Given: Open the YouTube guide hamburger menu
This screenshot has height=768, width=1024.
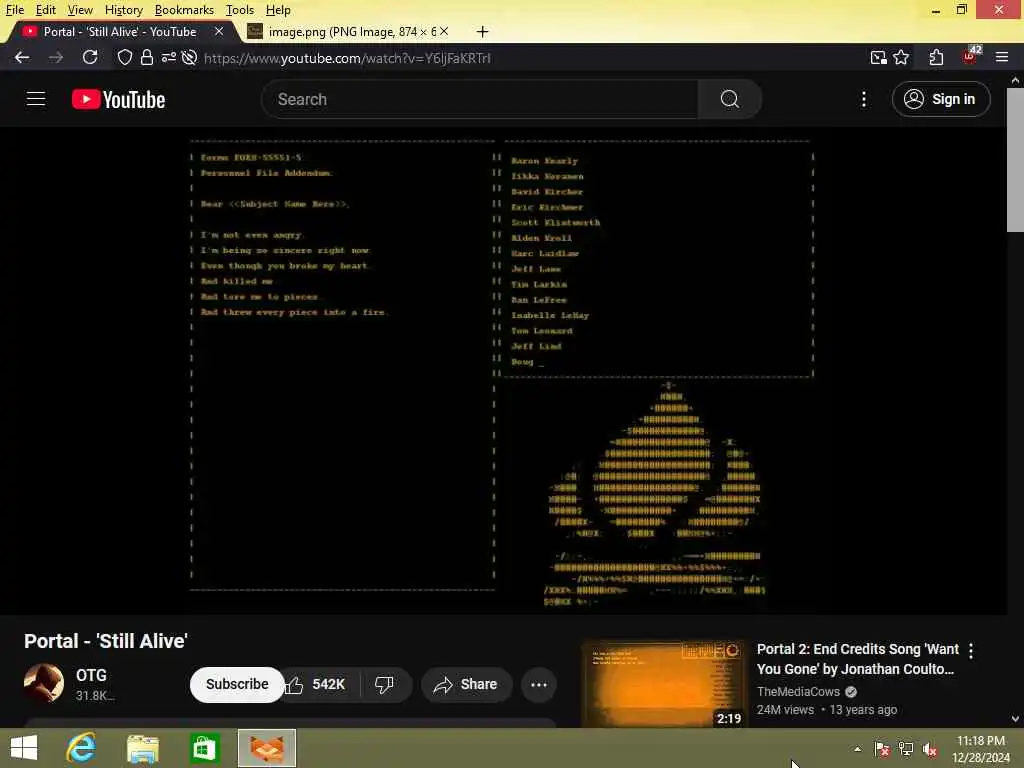Looking at the screenshot, I should (x=36, y=99).
